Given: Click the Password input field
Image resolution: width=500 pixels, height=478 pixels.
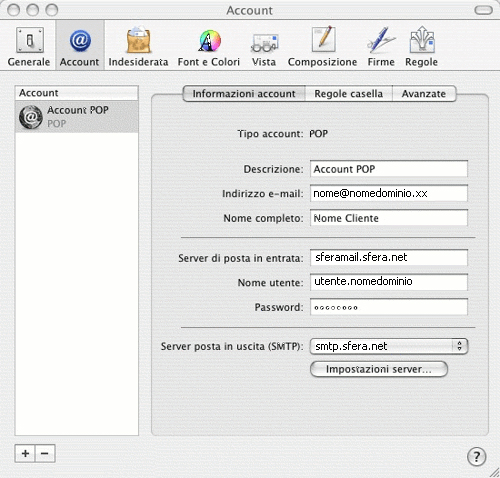Looking at the screenshot, I should [389, 307].
